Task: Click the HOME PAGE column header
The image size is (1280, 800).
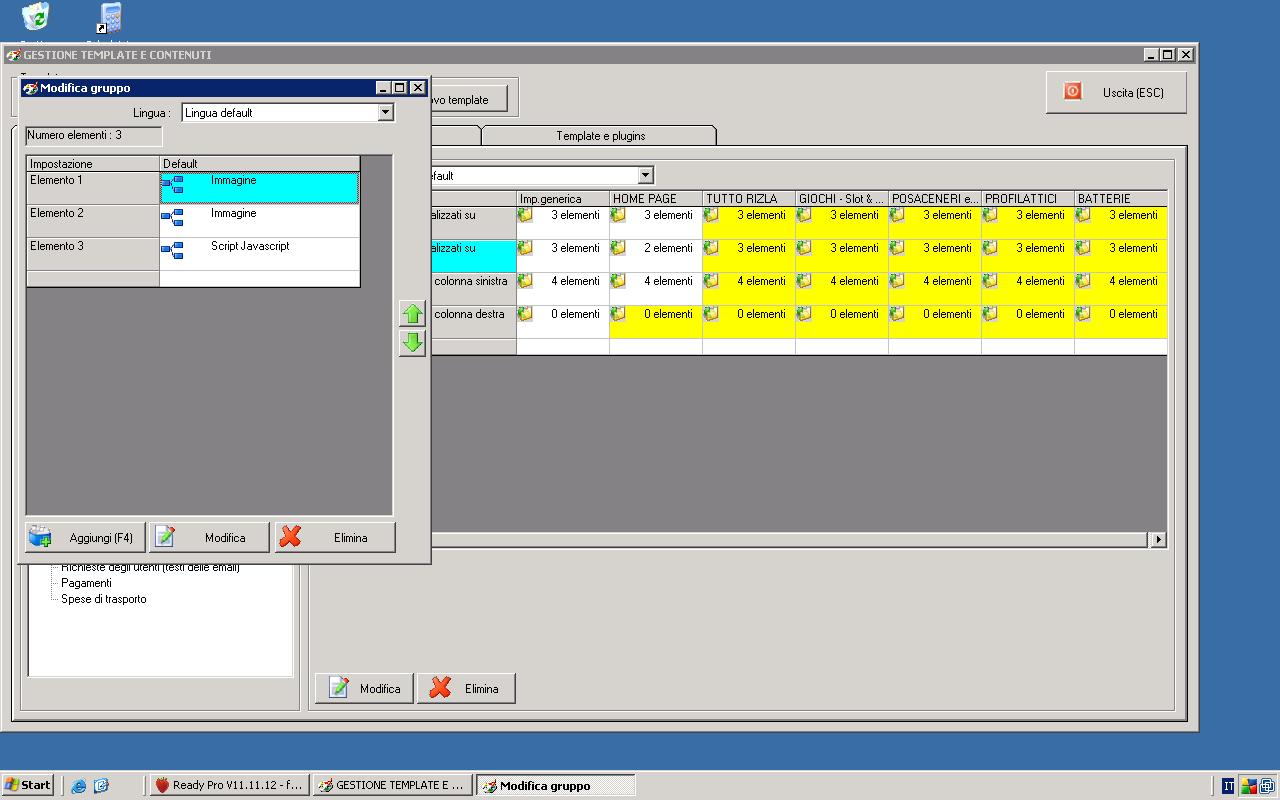Action: [656, 199]
